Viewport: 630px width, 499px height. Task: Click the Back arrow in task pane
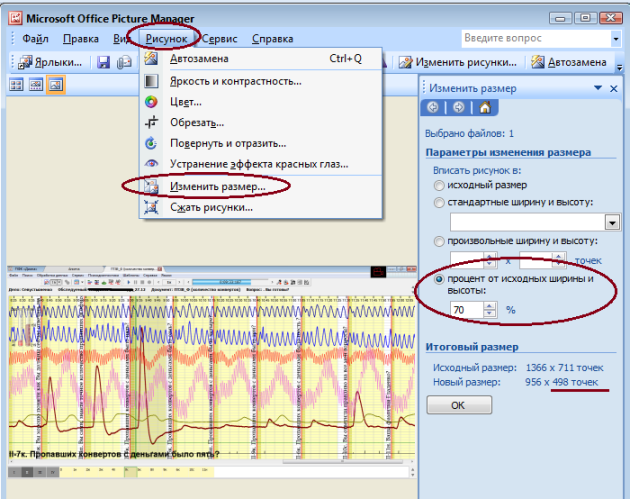433,108
